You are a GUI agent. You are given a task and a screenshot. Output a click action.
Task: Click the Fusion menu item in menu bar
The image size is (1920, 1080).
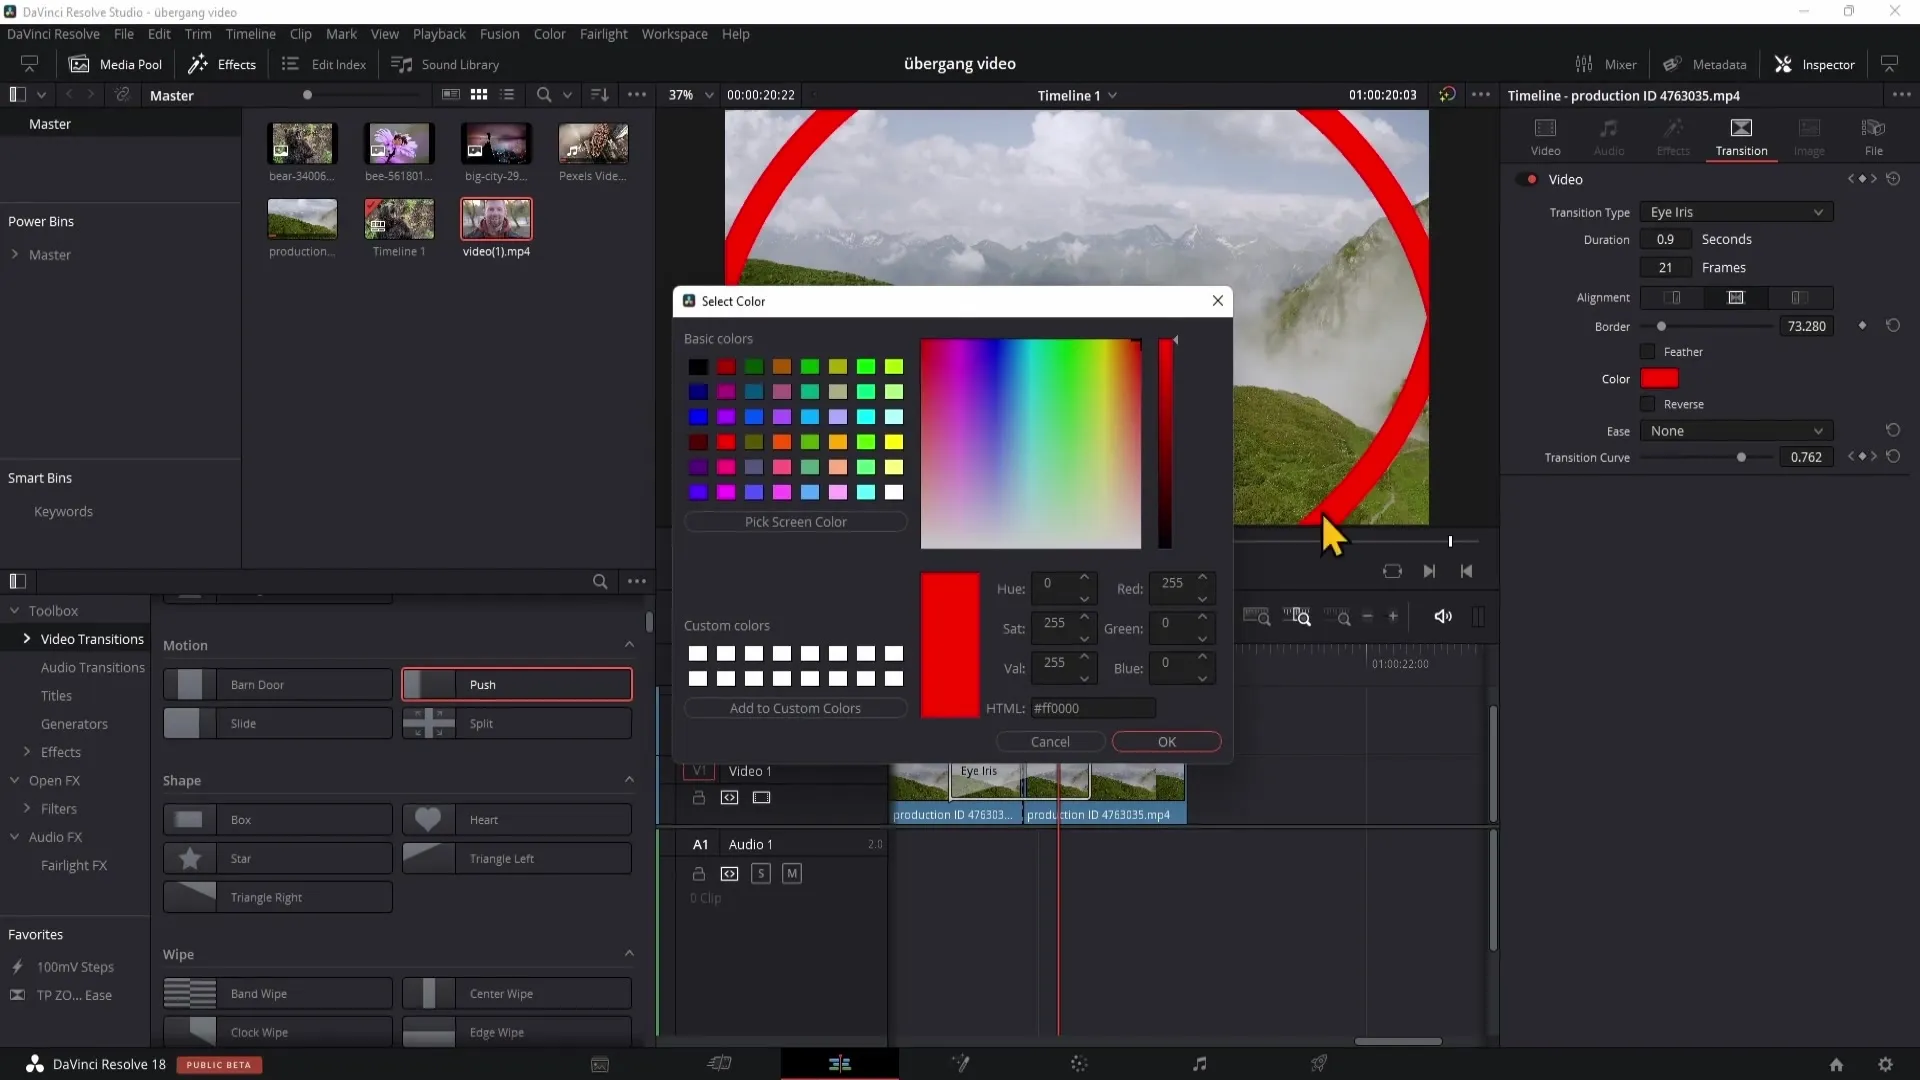coord(498,33)
